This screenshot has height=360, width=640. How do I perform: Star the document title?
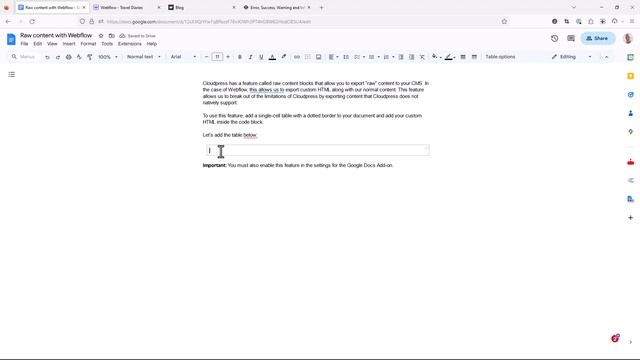click(101, 36)
